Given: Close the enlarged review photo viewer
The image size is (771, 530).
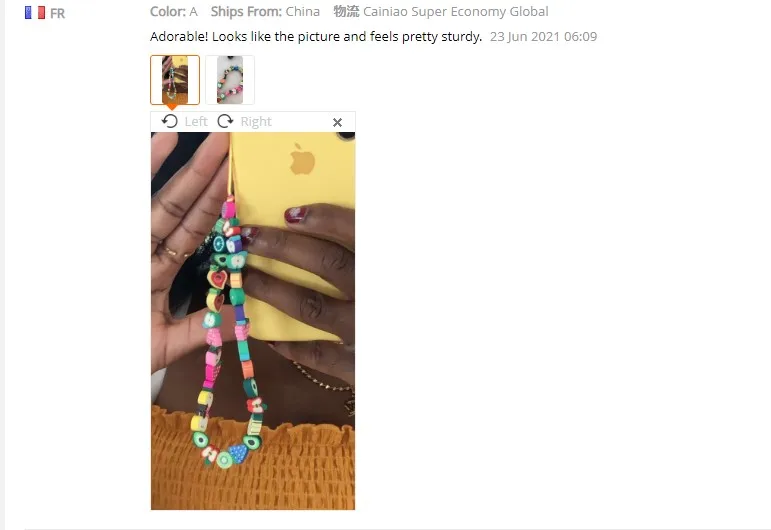Looking at the screenshot, I should 337,122.
